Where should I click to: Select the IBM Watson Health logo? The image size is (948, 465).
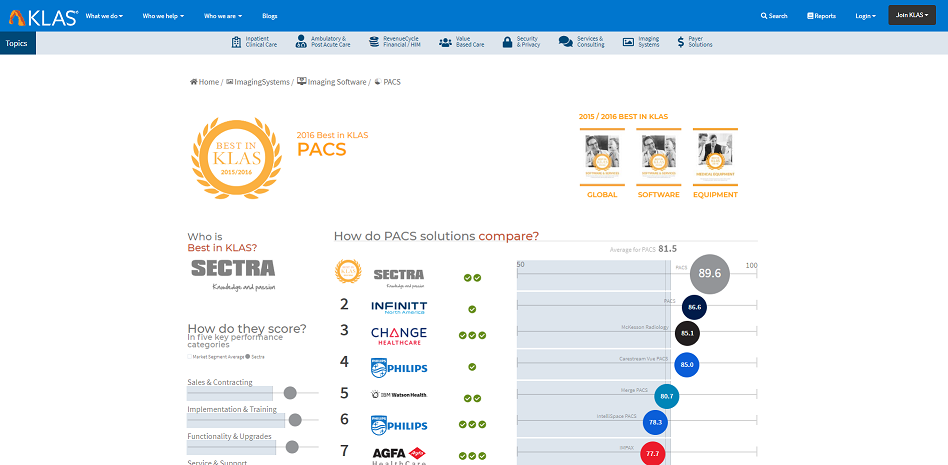(x=399, y=394)
